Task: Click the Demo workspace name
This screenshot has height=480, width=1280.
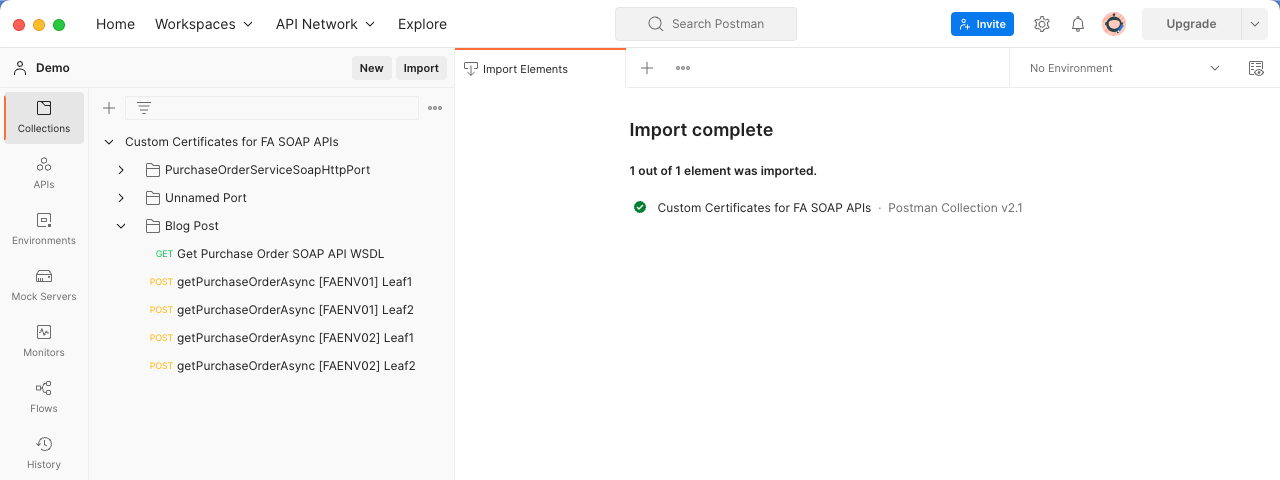Action: click(x=53, y=68)
